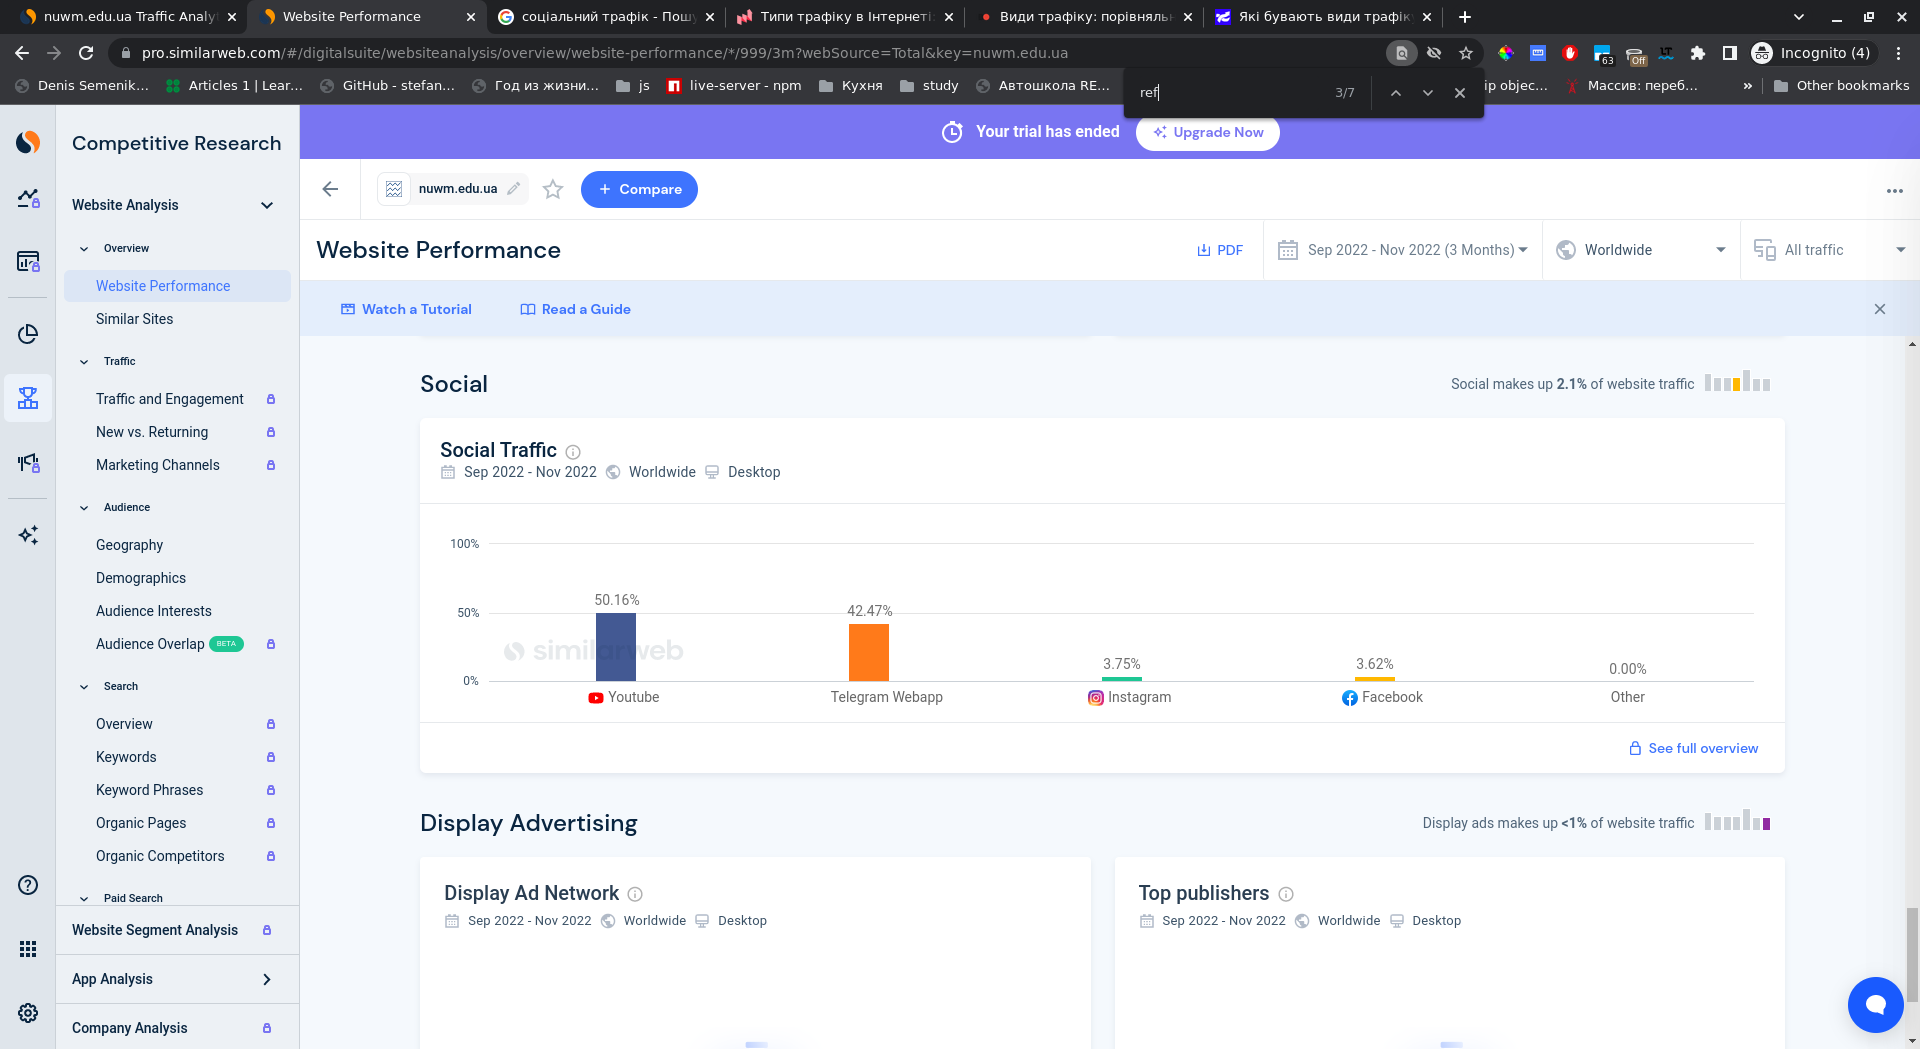Click the back arrow beside the site name
The height and width of the screenshot is (1049, 1920).
click(x=330, y=189)
